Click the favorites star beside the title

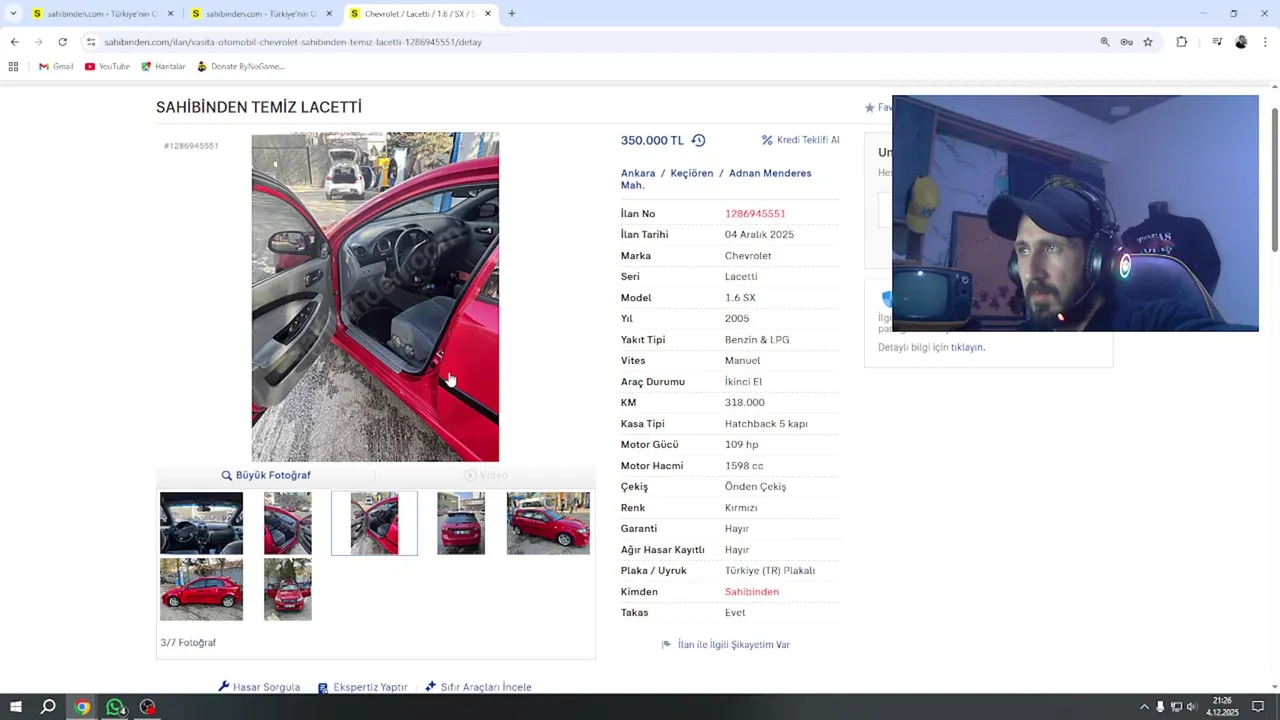[870, 107]
